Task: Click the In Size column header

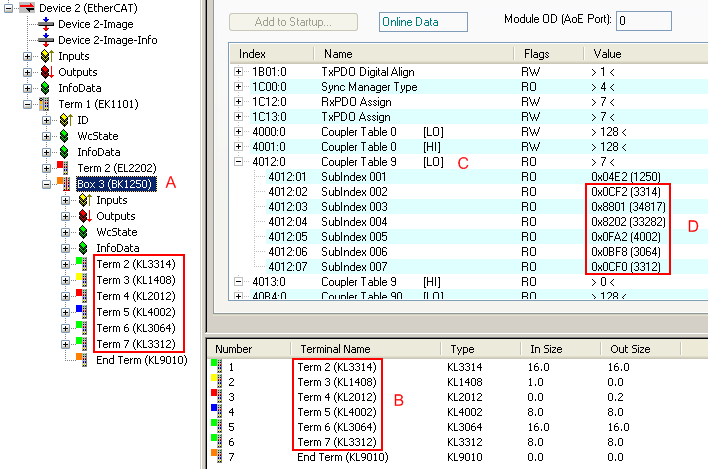Action: tap(559, 349)
